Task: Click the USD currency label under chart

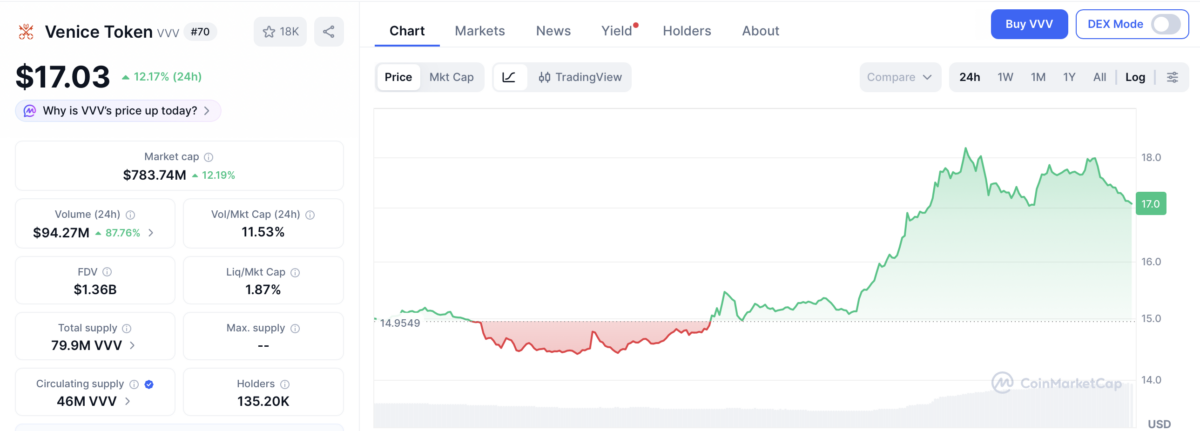Action: (x=1159, y=424)
